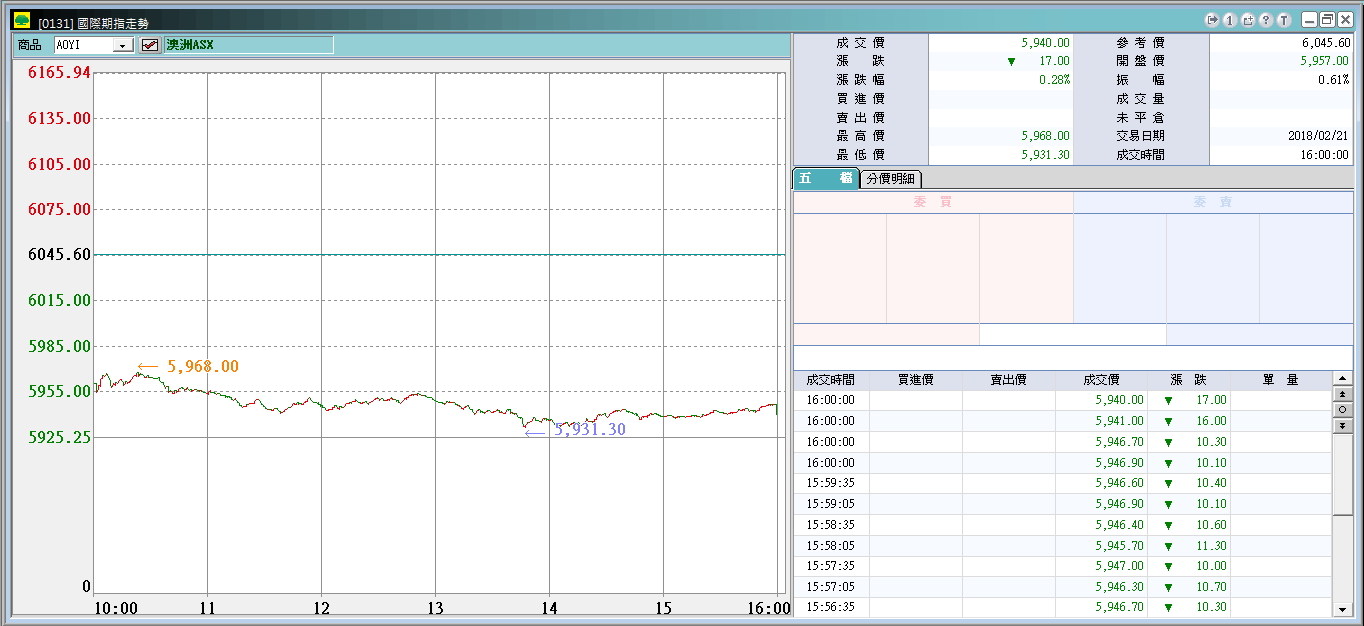Click the add-window plus icon in title bar
Viewport: 1364px width, 626px height.
coord(1248,19)
